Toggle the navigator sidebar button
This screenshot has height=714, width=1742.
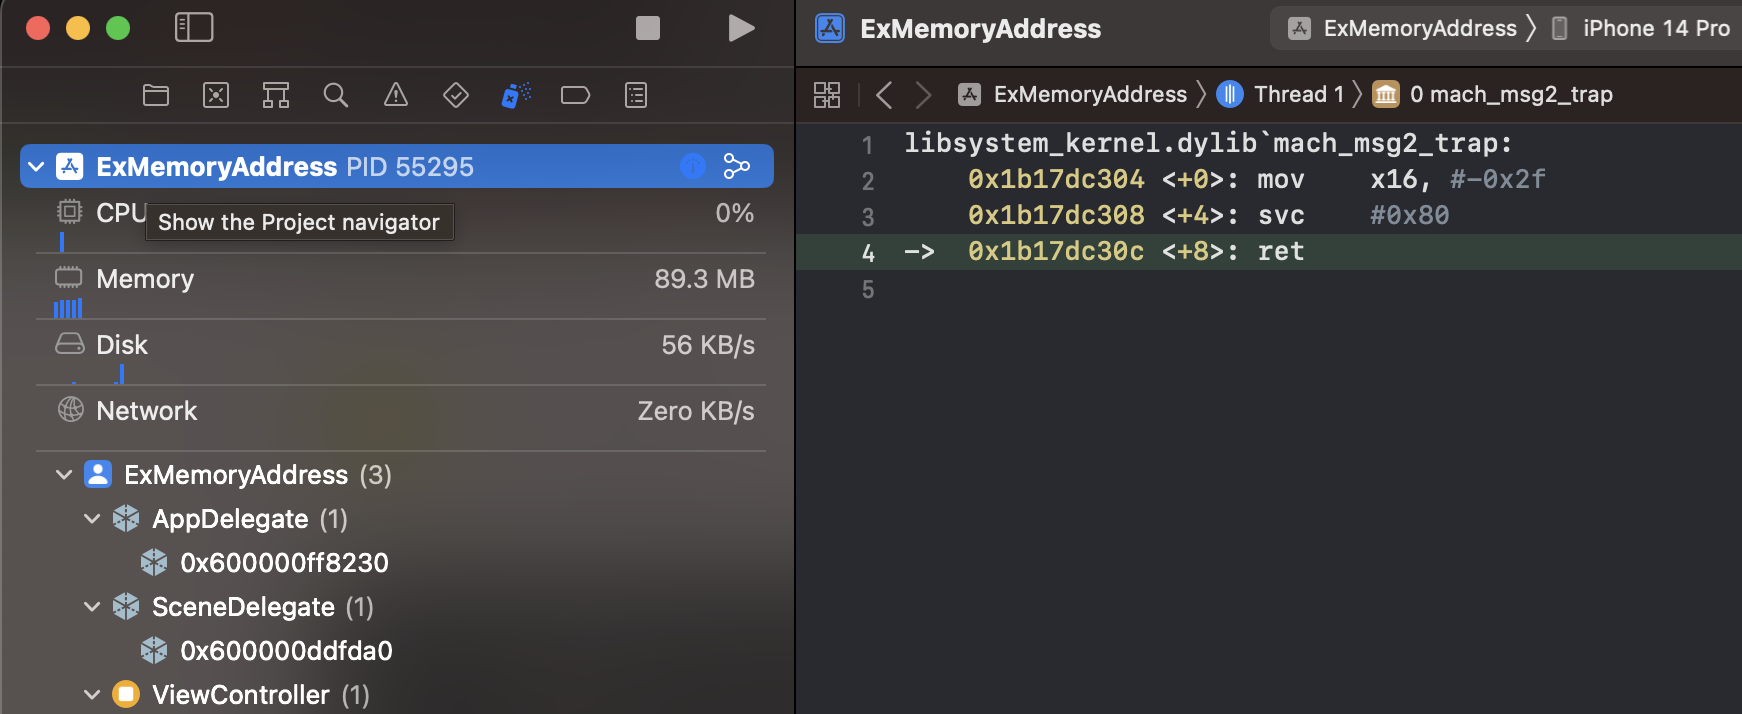pos(194,27)
